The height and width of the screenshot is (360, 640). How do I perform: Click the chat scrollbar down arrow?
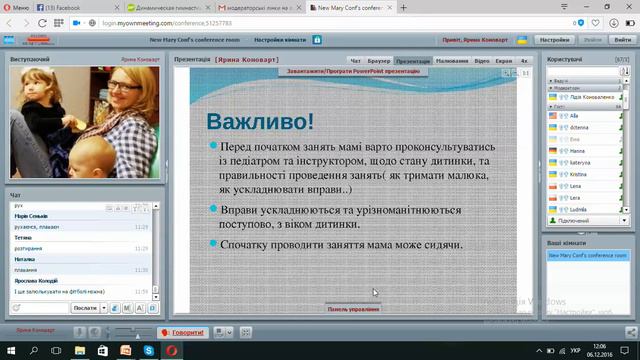point(156,297)
